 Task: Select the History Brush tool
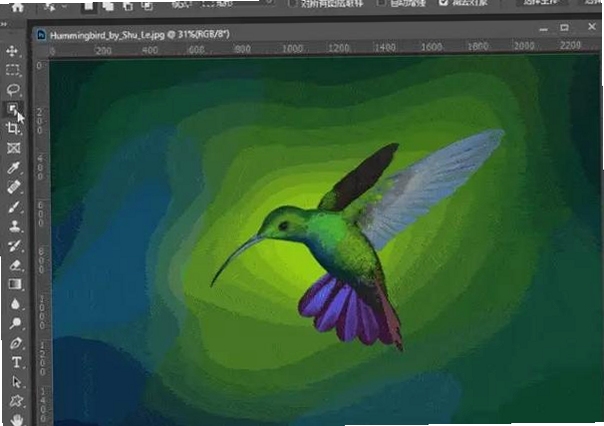click(x=15, y=246)
